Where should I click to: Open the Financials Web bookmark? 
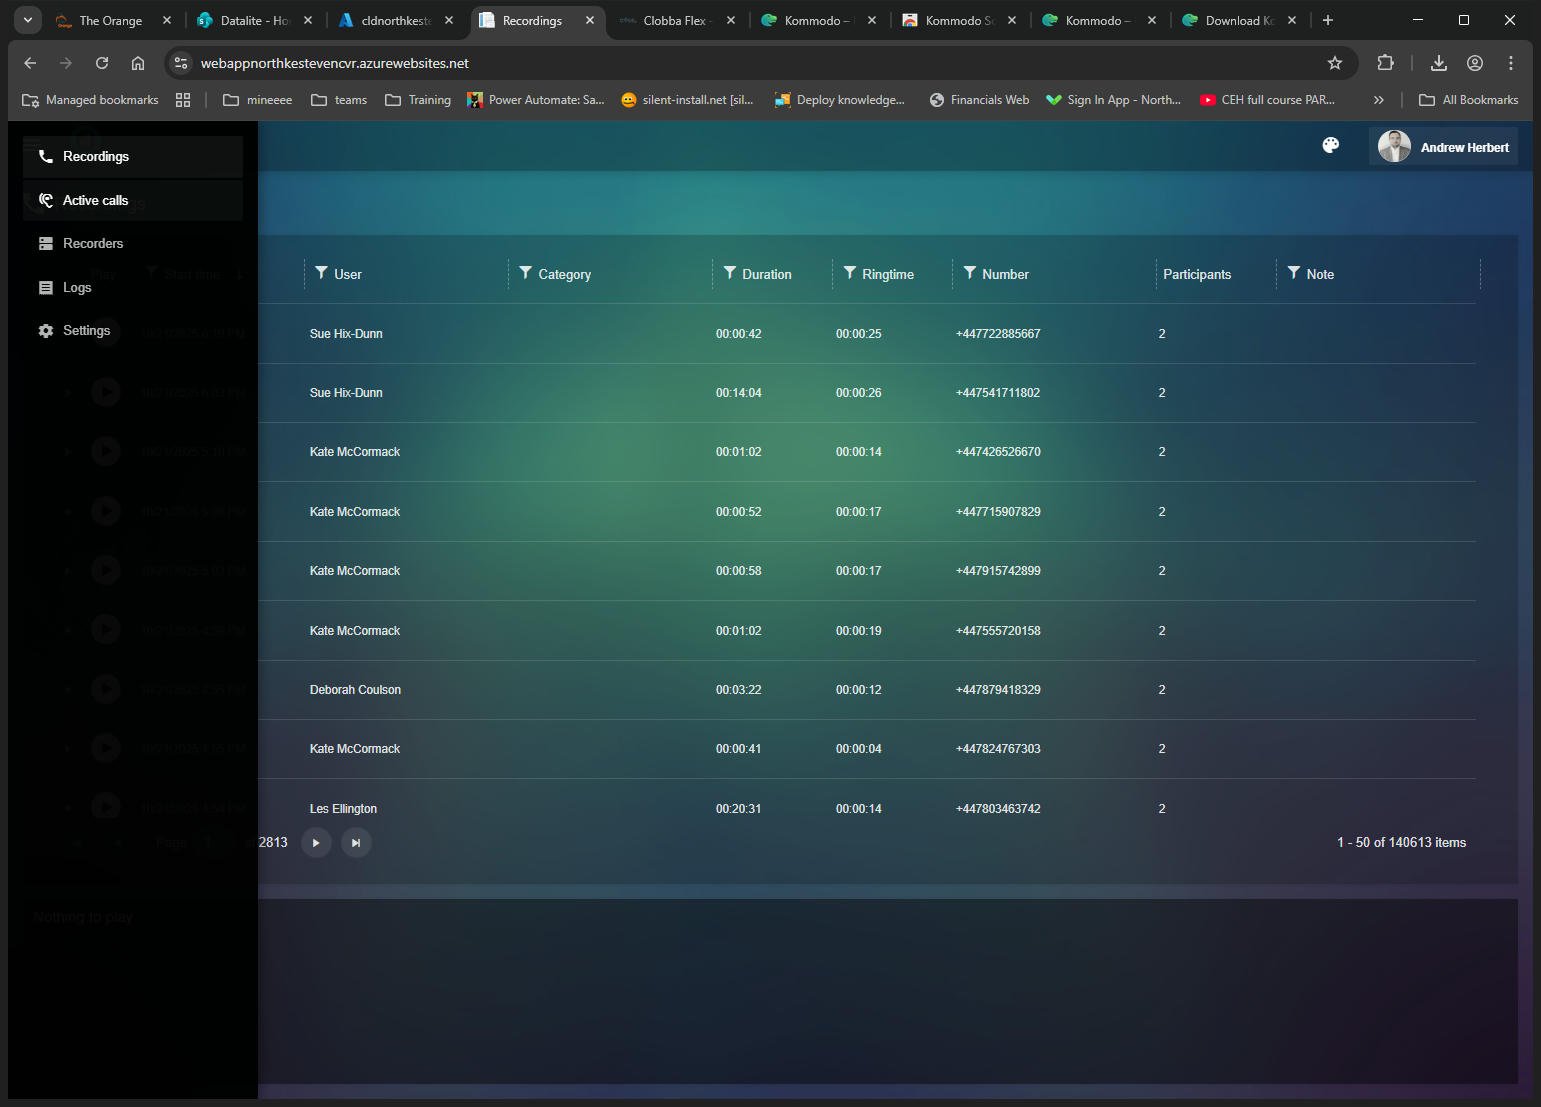pos(979,100)
